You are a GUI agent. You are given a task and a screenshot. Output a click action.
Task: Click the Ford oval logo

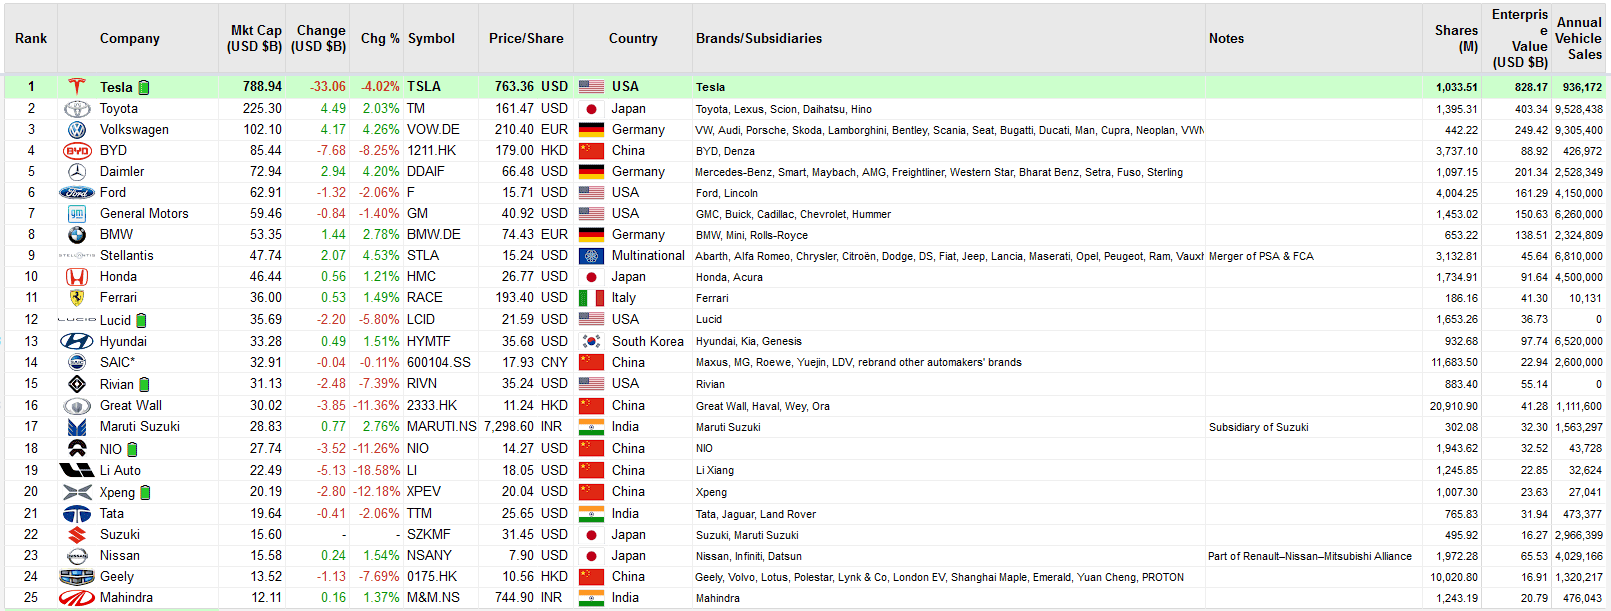click(x=77, y=193)
